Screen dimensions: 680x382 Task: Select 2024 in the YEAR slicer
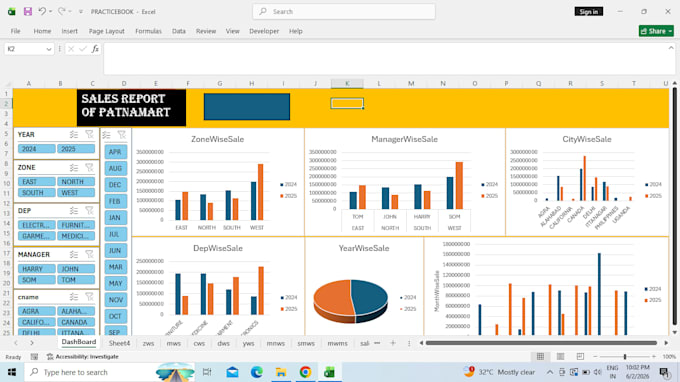[x=36, y=149]
